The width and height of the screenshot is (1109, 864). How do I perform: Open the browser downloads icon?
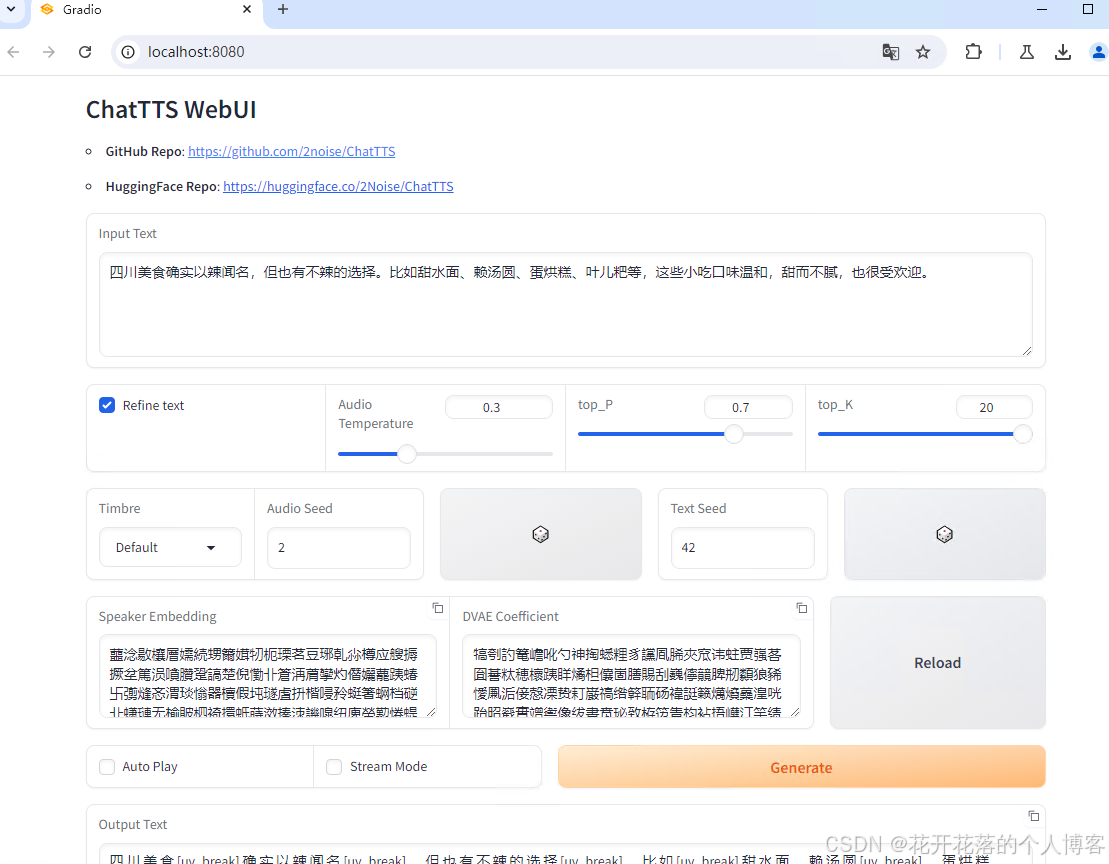(x=1062, y=52)
